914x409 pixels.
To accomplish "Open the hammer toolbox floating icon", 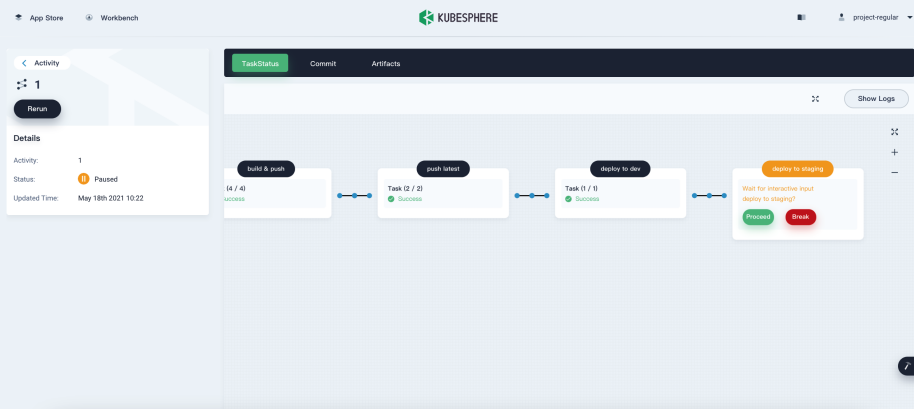I will tap(906, 366).
